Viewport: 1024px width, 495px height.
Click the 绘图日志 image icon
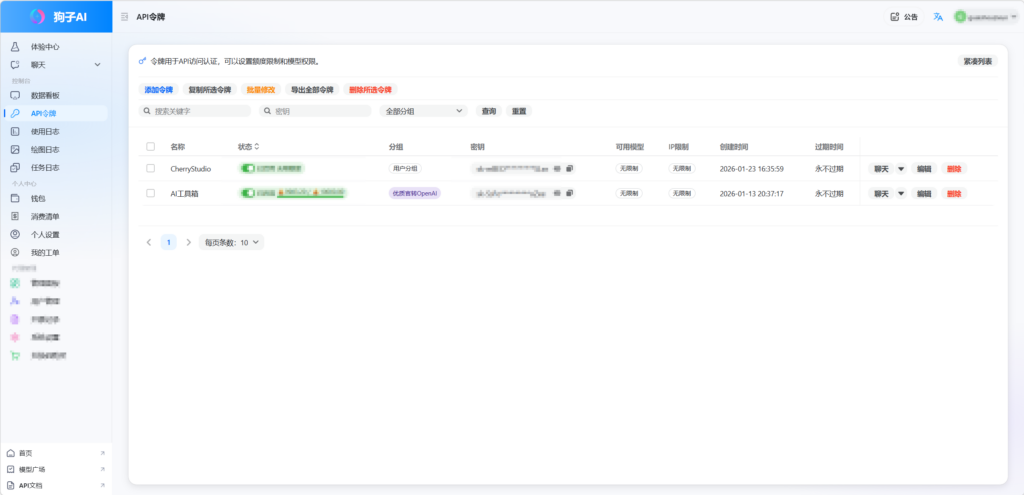[15, 150]
